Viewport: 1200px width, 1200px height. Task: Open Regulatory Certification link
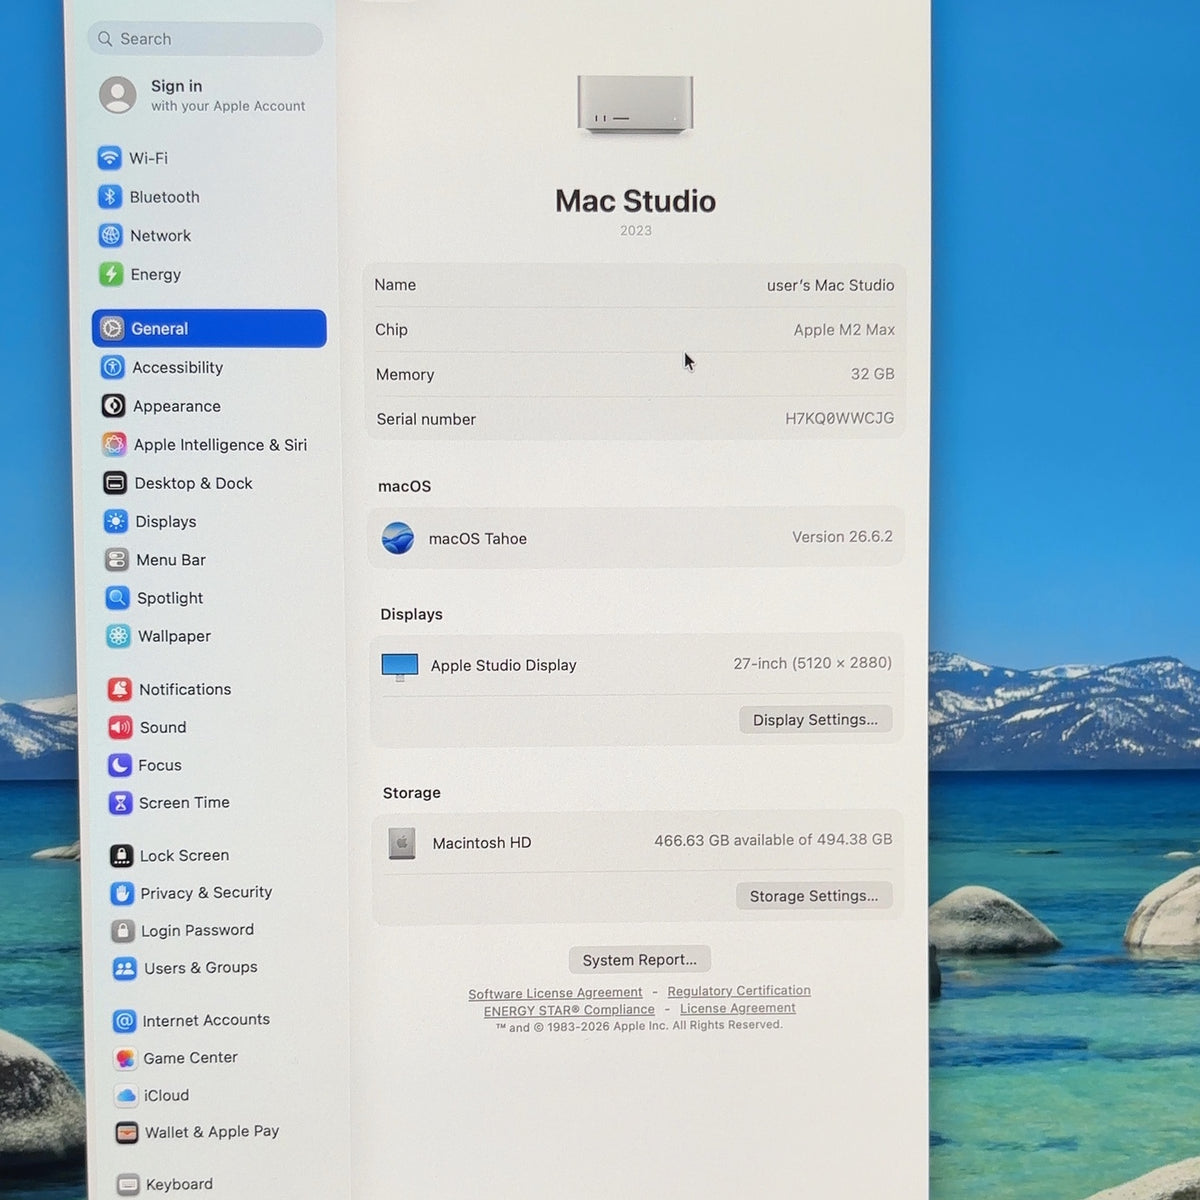(x=739, y=991)
